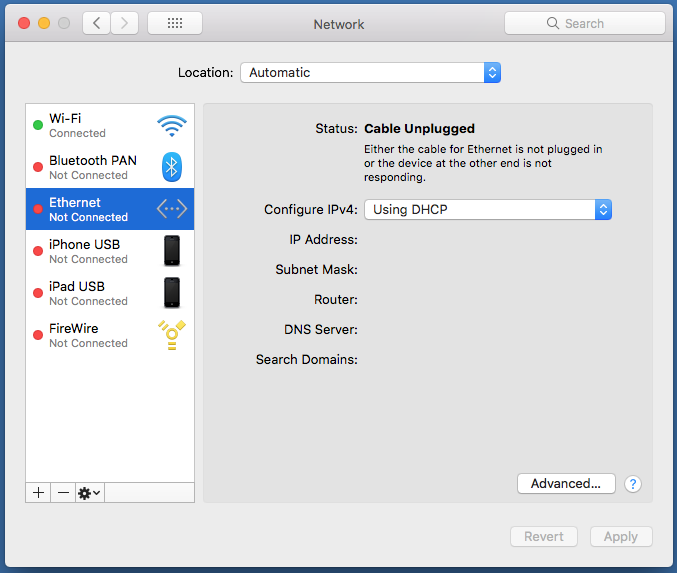Click the IP Address label
The image size is (677, 573).
pos(323,240)
